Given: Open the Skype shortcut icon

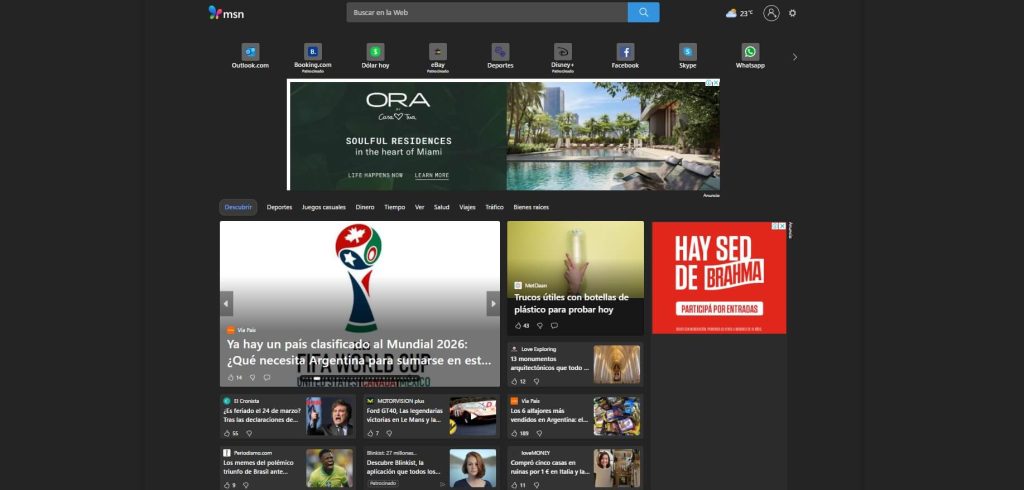Looking at the screenshot, I should (688, 52).
